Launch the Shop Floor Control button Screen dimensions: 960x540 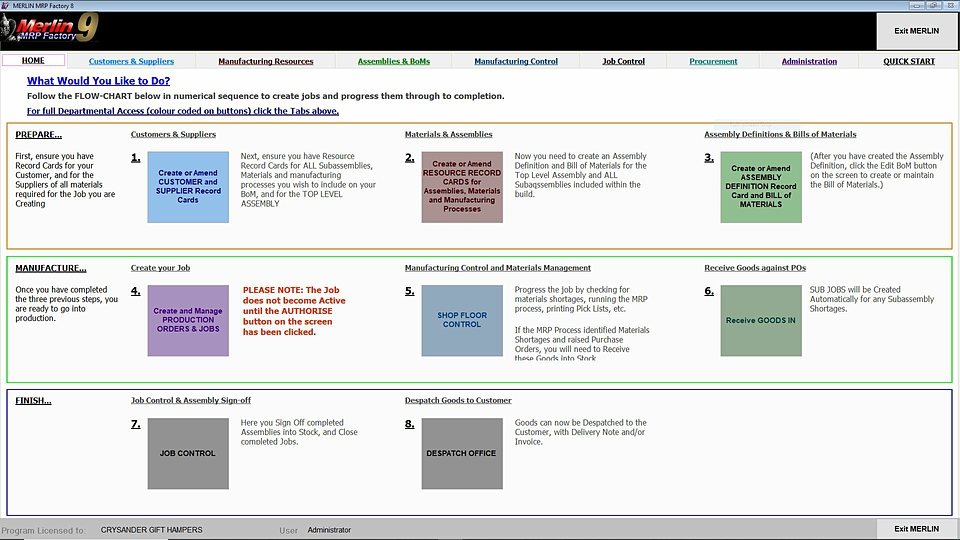point(462,320)
